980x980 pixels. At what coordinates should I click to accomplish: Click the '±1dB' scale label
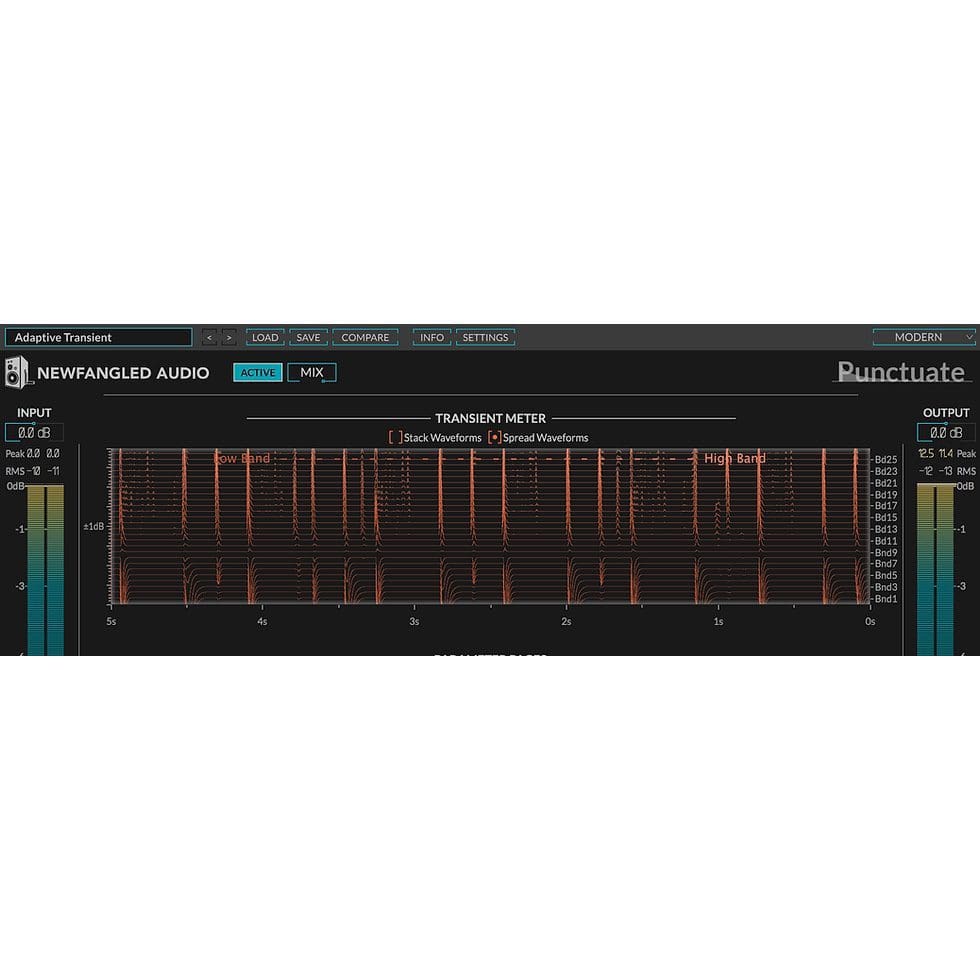(94, 526)
